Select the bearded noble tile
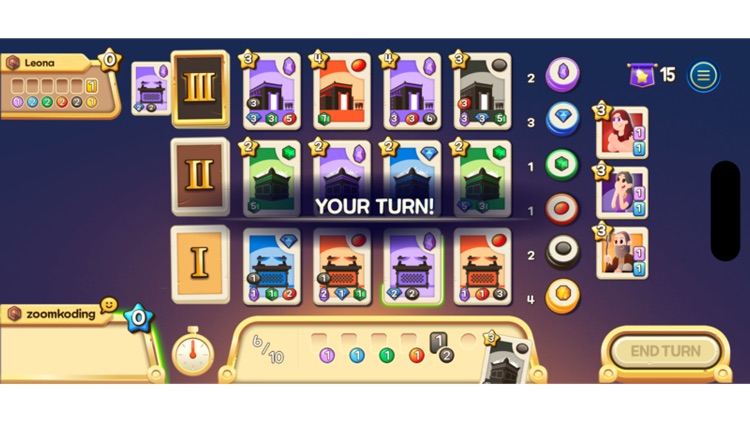 coord(622,253)
